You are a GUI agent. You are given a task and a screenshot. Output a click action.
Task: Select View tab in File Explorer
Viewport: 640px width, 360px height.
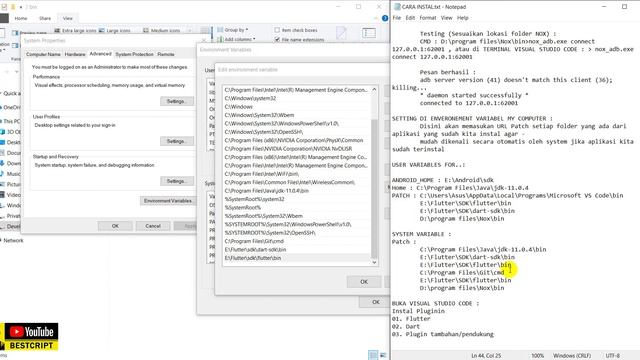pos(67,18)
